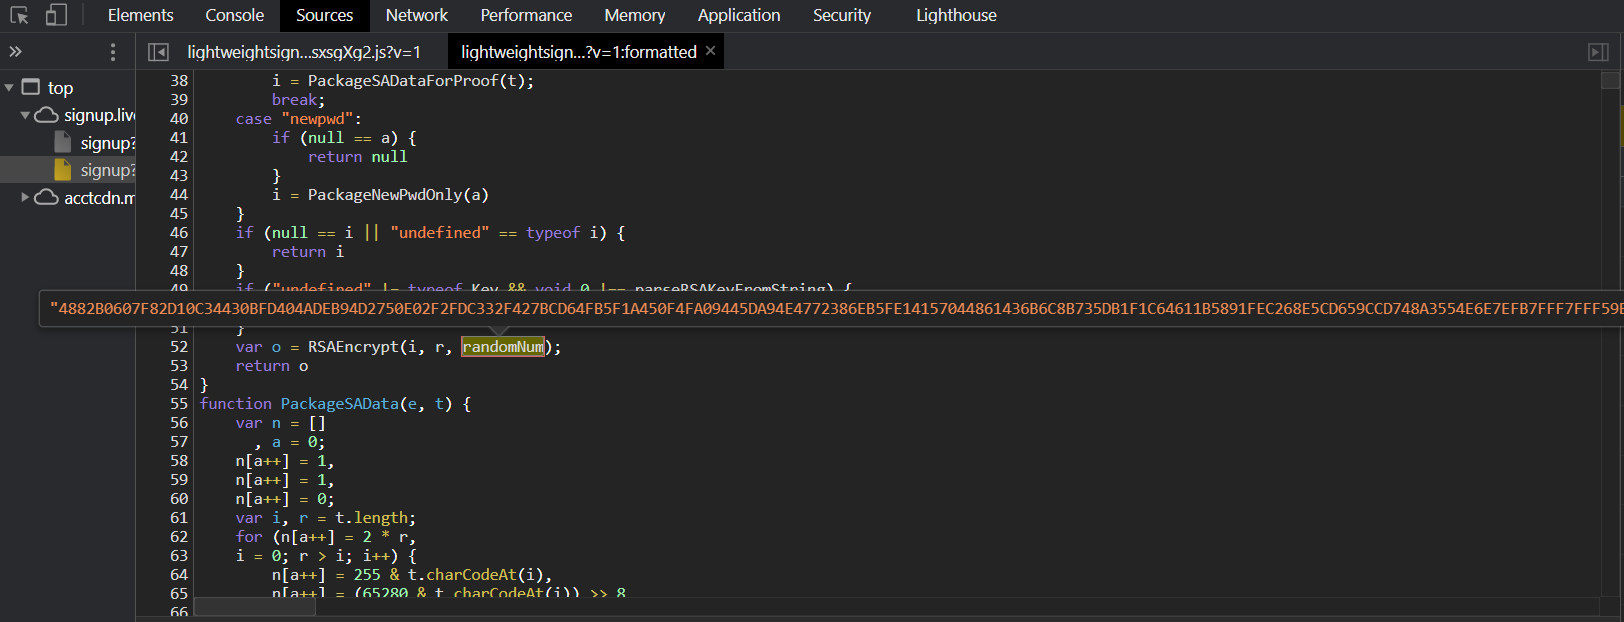The width and height of the screenshot is (1624, 622).
Task: Click the horizontal scrollbar thumb in editor
Action: click(x=254, y=607)
